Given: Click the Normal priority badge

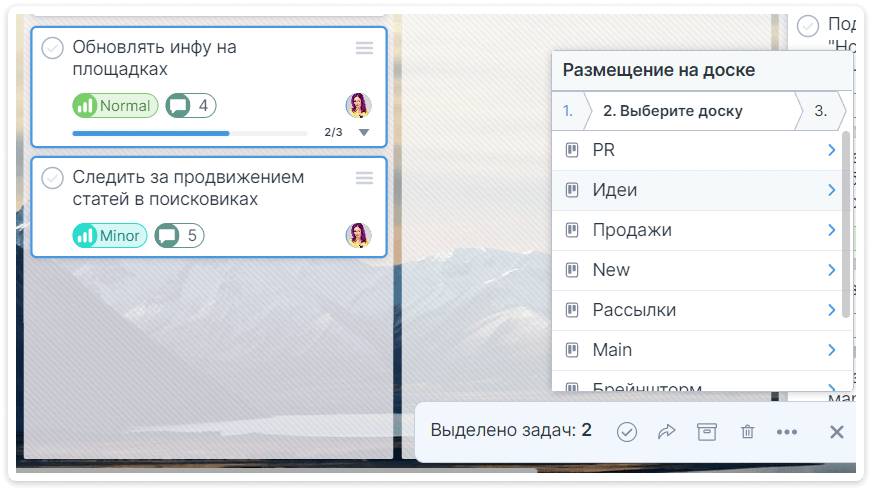Looking at the screenshot, I should 115,106.
